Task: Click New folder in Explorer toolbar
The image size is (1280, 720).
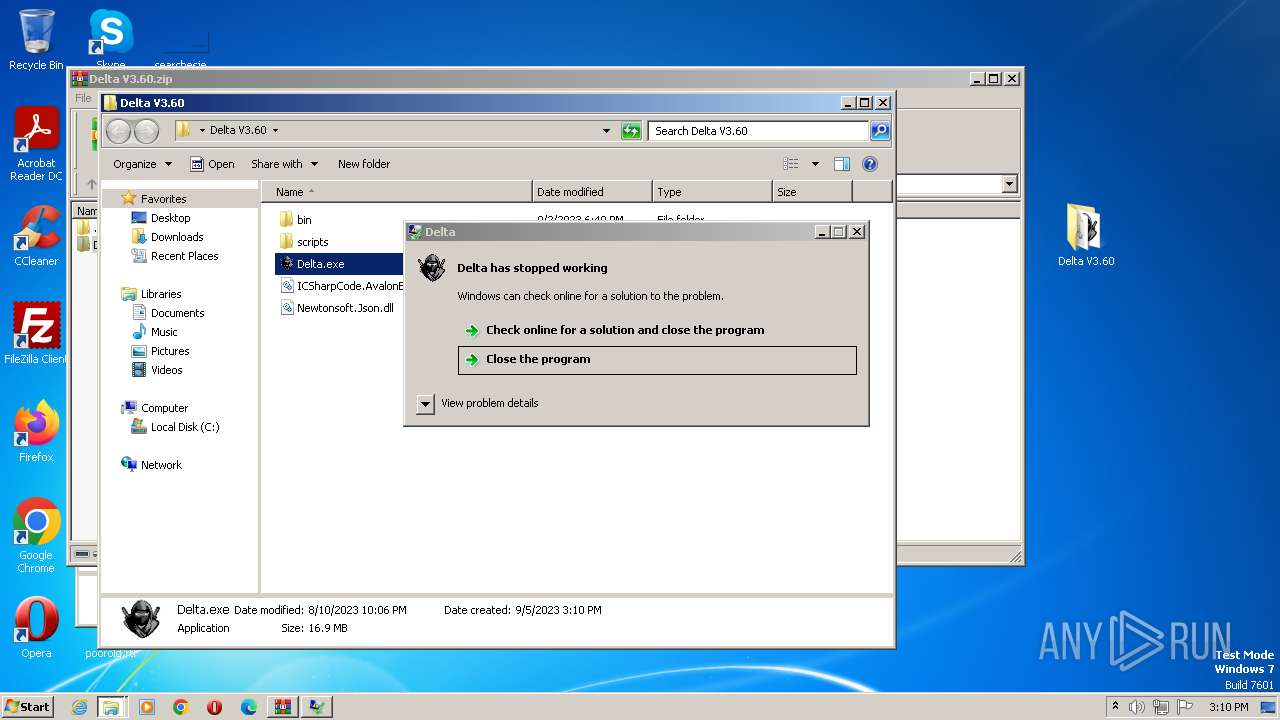Action: [364, 164]
